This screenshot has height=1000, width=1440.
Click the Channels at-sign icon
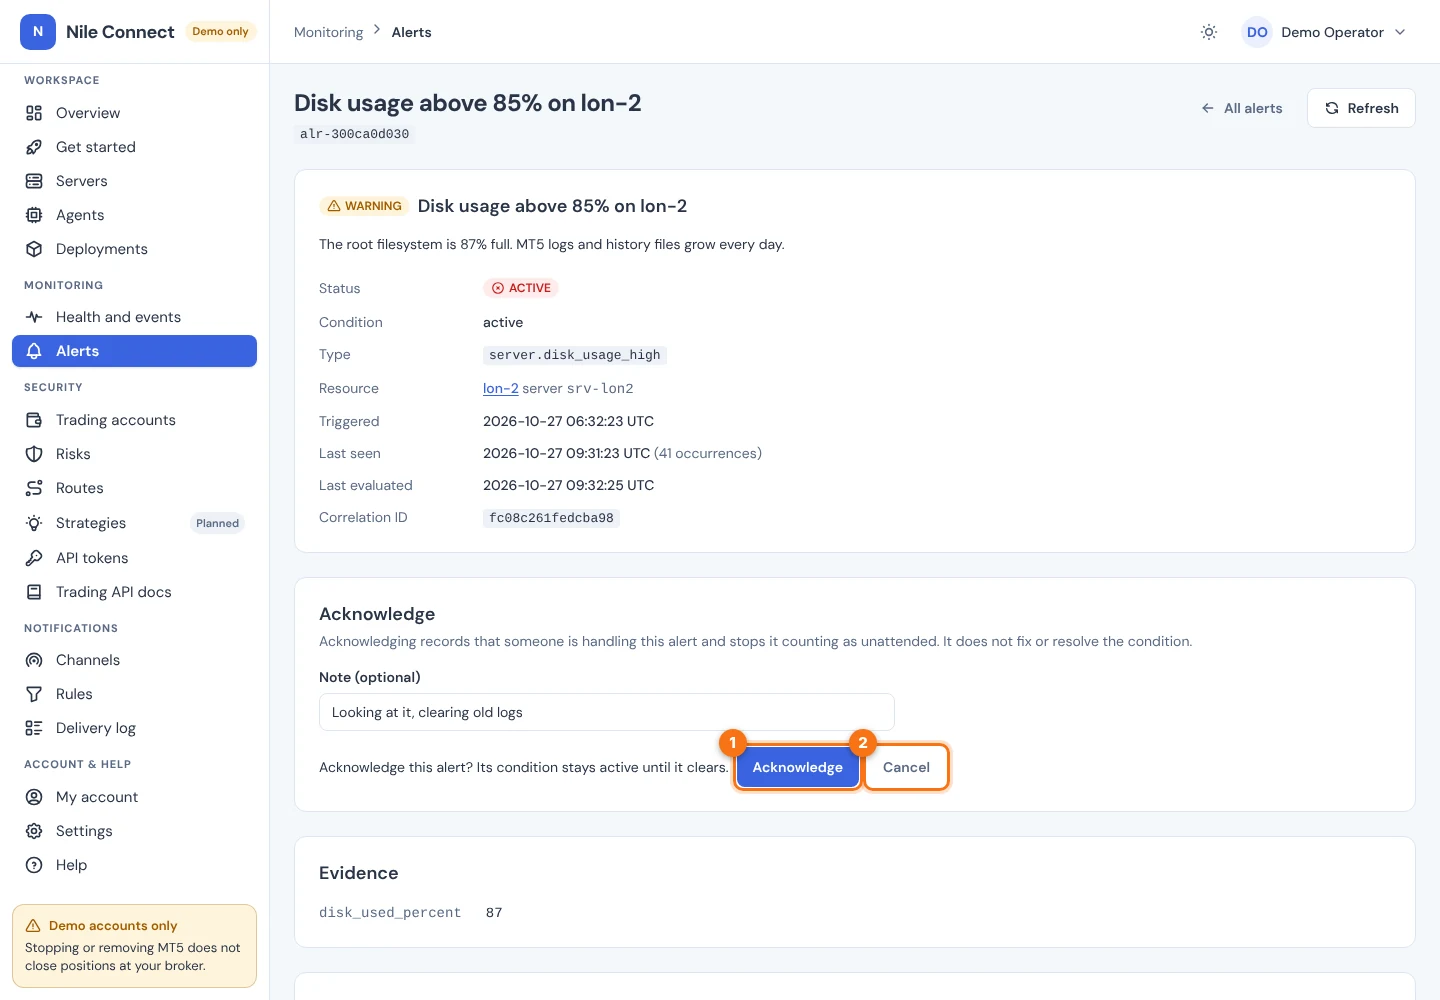pos(34,660)
